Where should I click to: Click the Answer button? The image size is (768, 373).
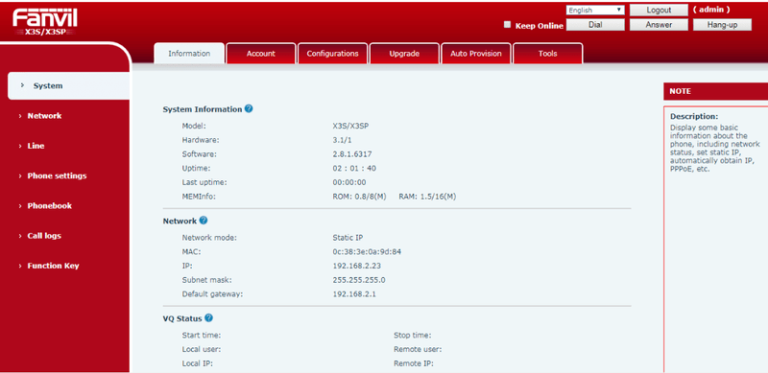click(x=658, y=25)
